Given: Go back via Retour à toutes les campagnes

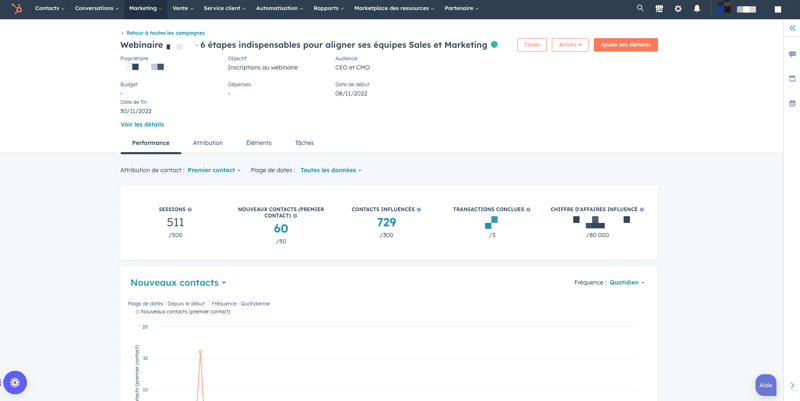Looking at the screenshot, I should (x=163, y=33).
